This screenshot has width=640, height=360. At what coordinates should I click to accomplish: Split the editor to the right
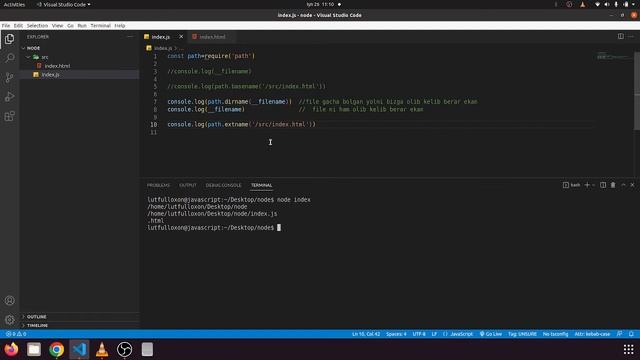(620, 36)
